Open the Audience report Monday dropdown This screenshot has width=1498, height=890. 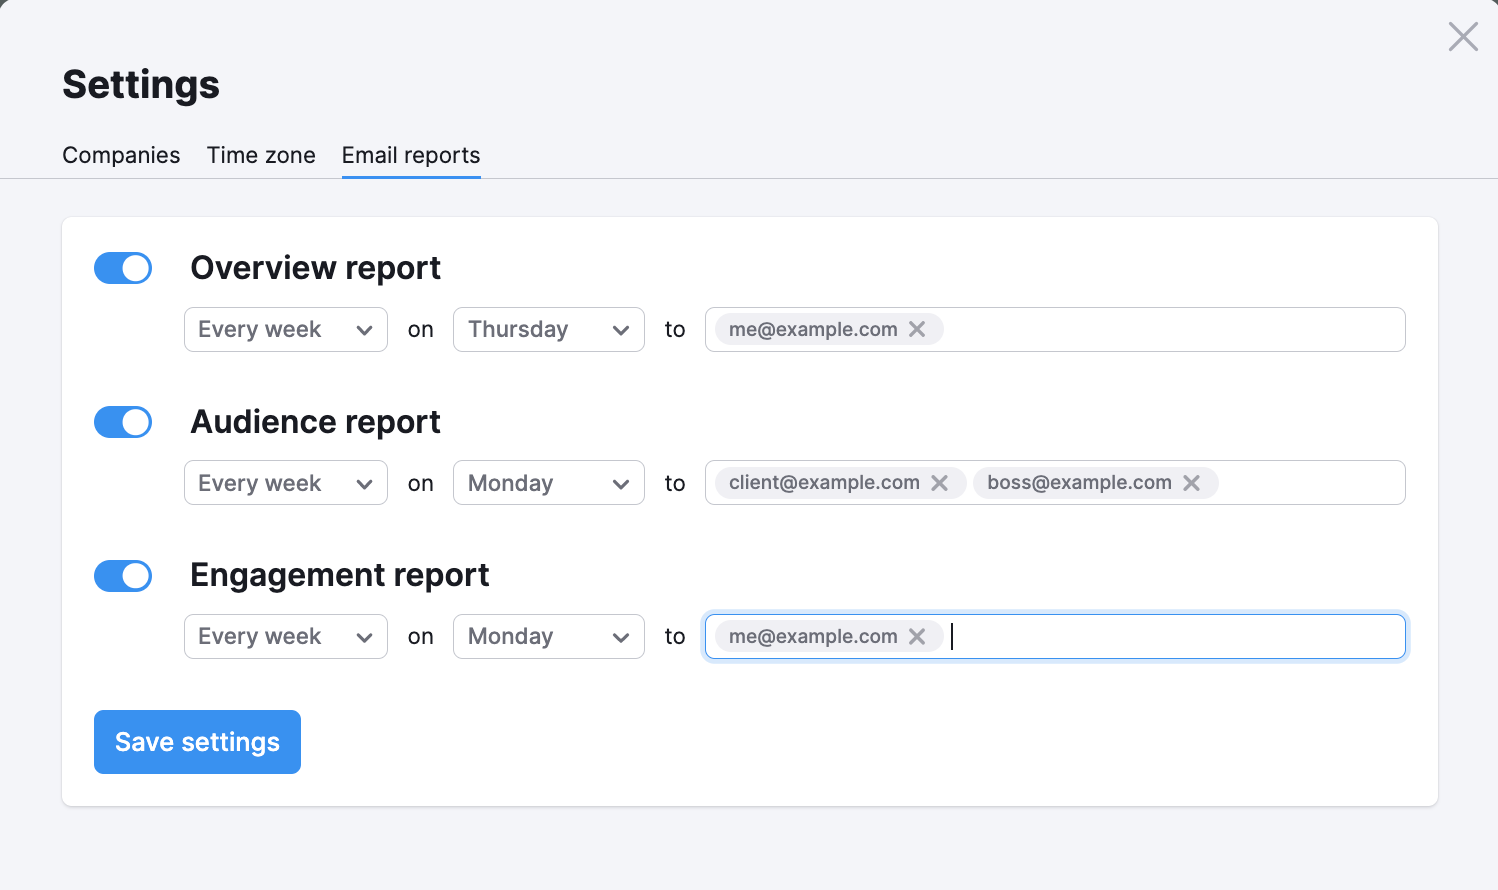click(x=548, y=482)
